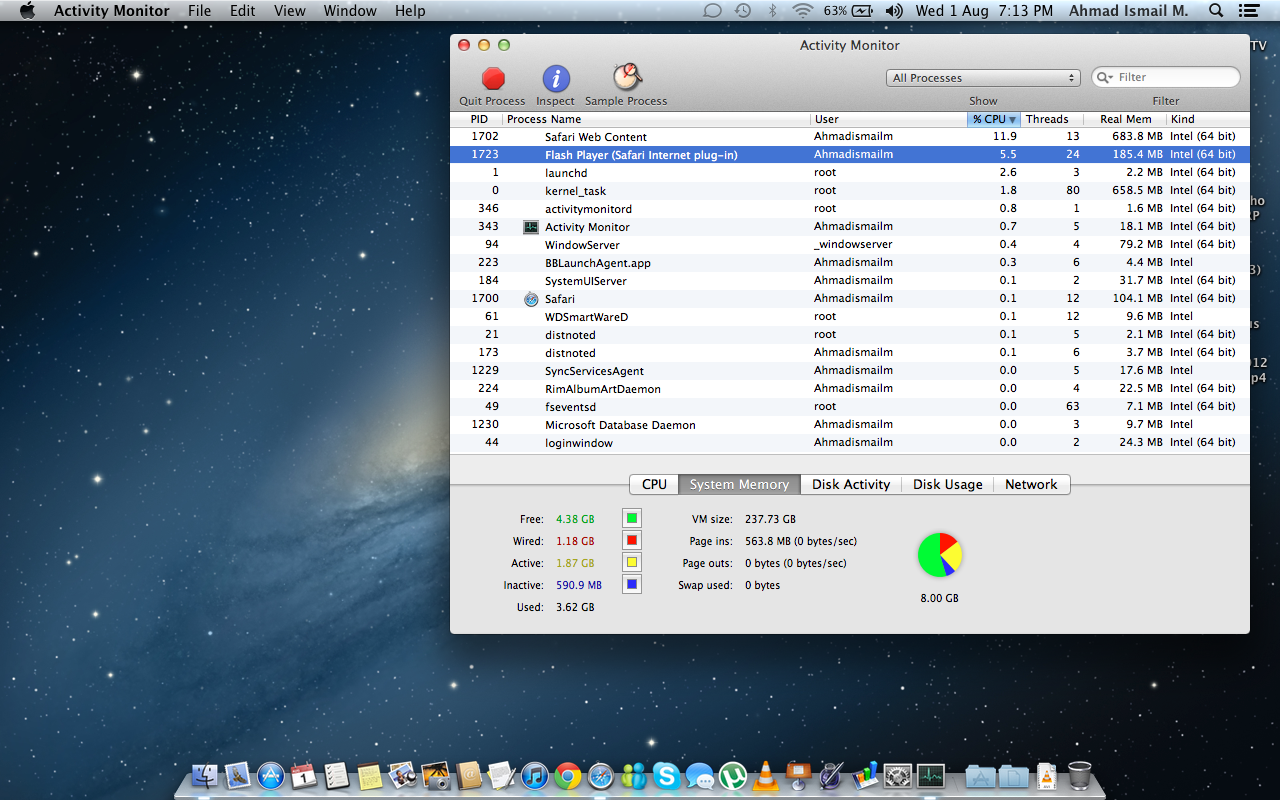1280x800 pixels.
Task: Click the red Wired memory color swatch
Action: (x=632, y=540)
